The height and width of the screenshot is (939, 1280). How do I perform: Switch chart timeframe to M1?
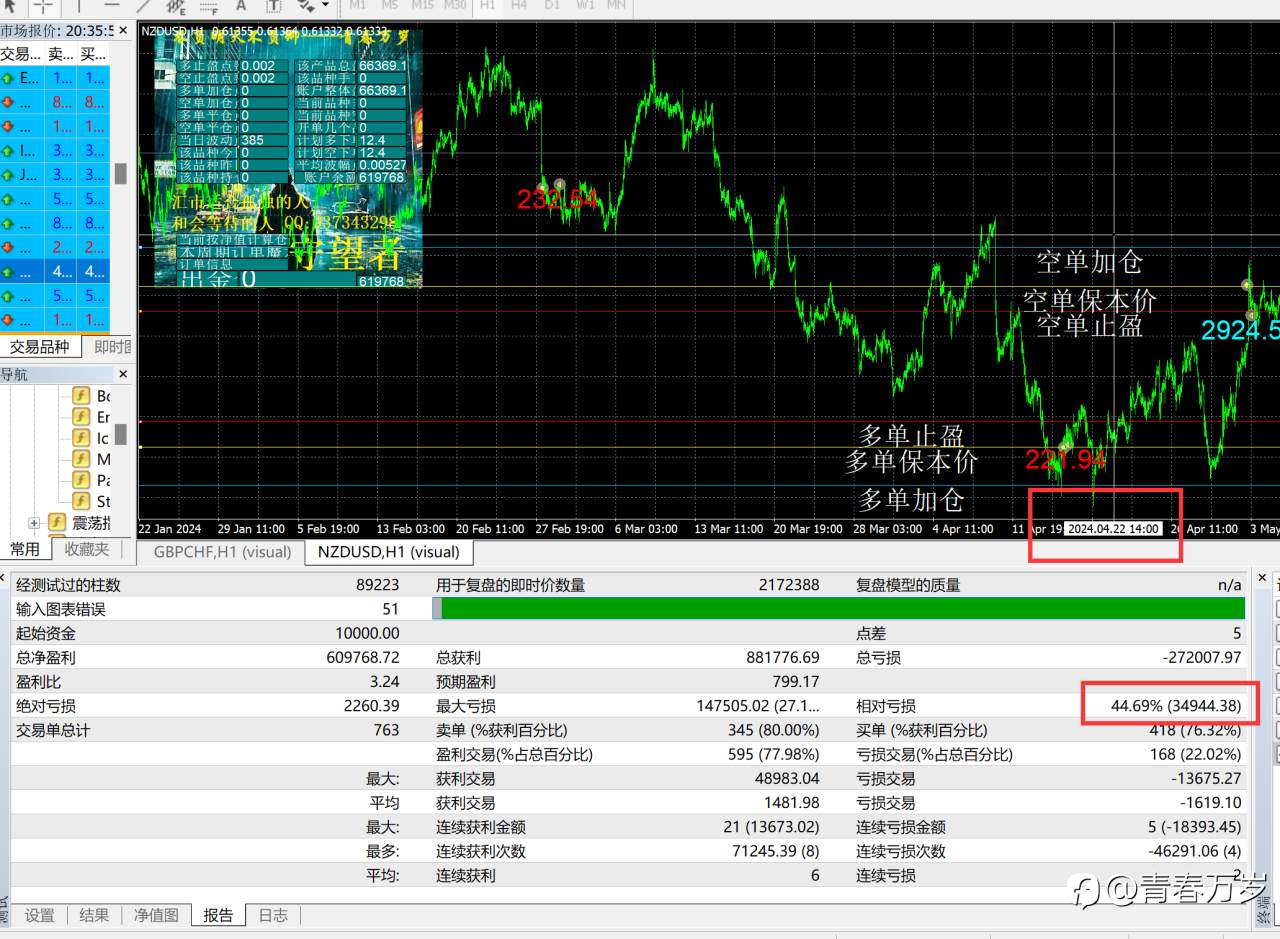pos(357,5)
